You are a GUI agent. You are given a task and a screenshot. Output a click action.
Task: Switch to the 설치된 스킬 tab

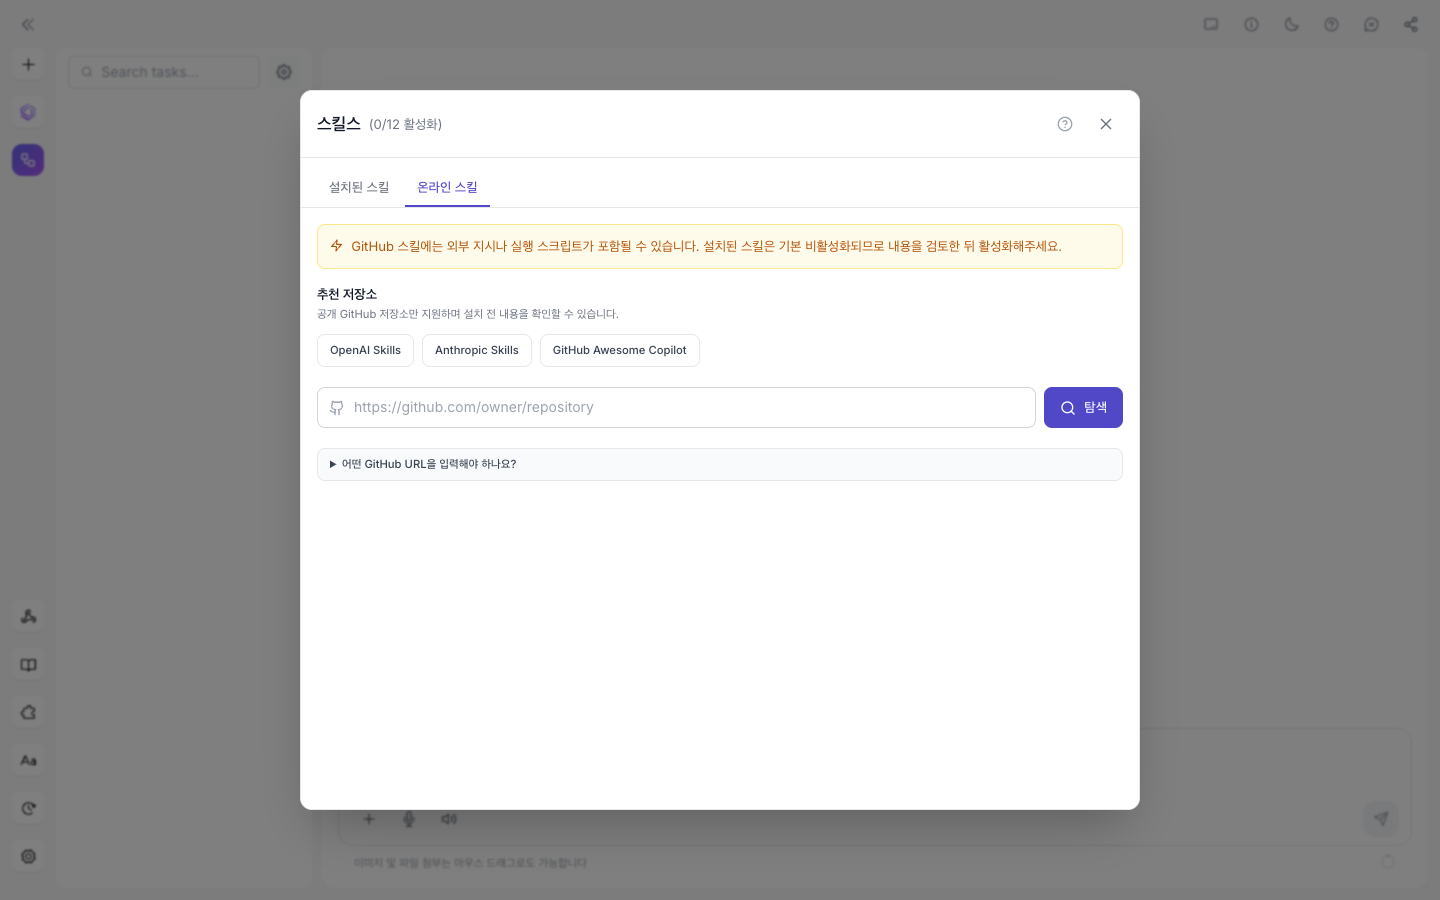359,187
